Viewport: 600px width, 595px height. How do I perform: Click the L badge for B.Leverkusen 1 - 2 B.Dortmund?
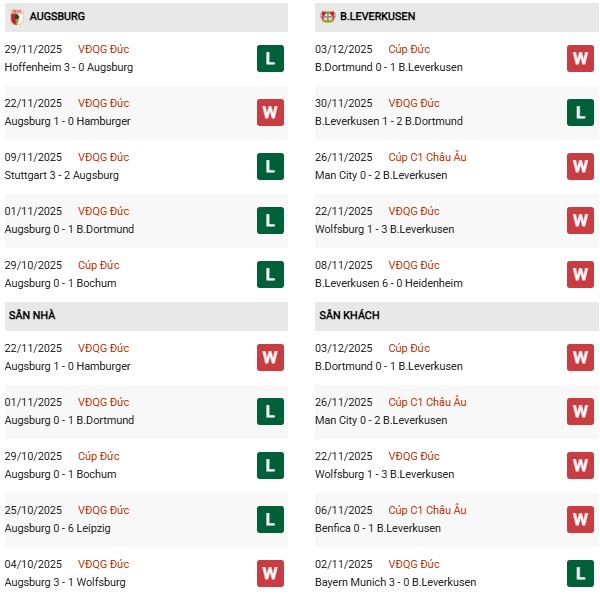pyautogui.click(x=580, y=112)
